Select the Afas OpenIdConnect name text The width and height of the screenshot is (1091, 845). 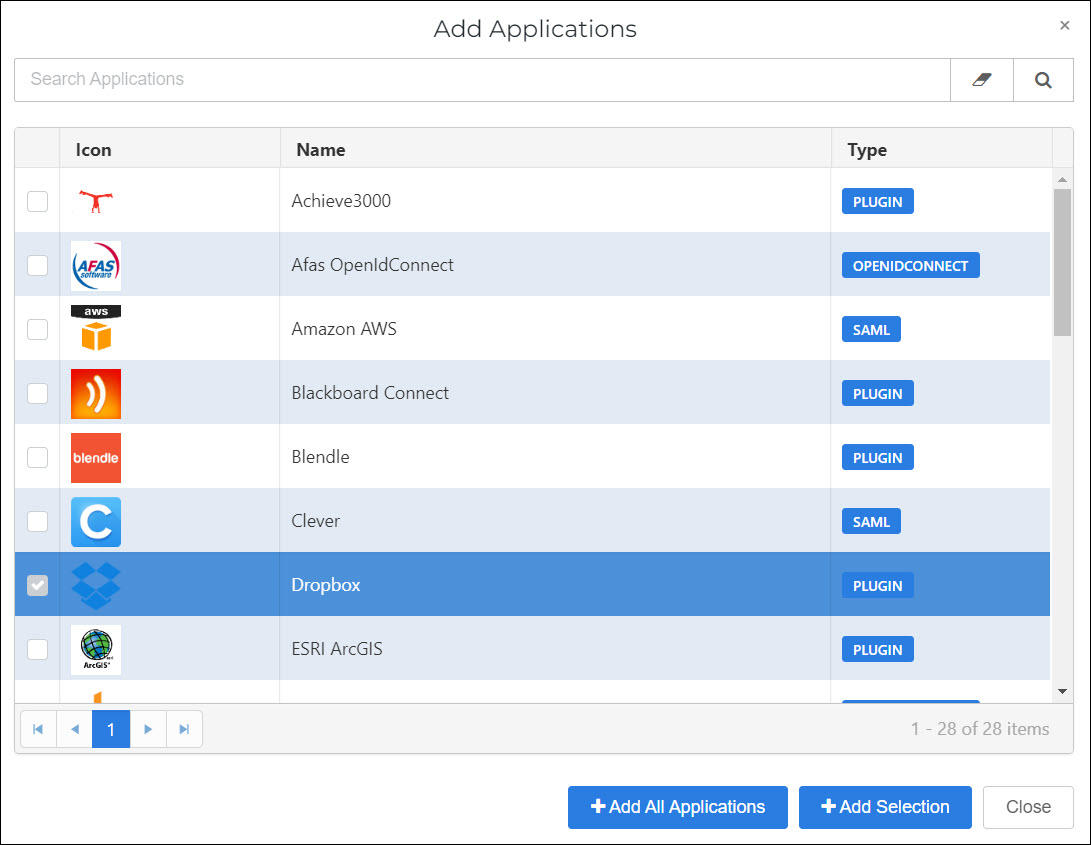tap(372, 265)
